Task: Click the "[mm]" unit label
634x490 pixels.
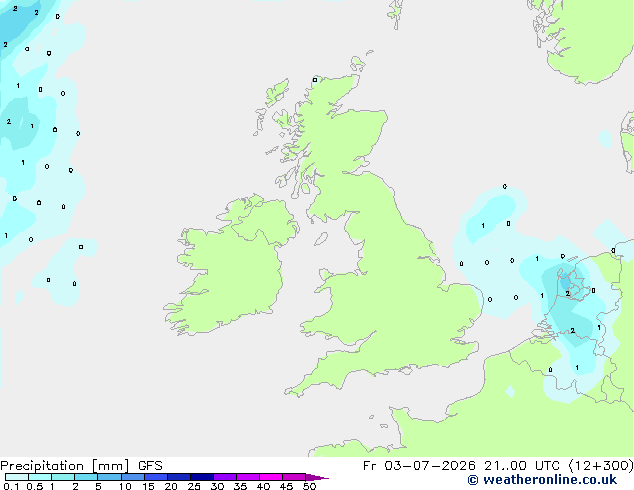Action: (x=111, y=466)
